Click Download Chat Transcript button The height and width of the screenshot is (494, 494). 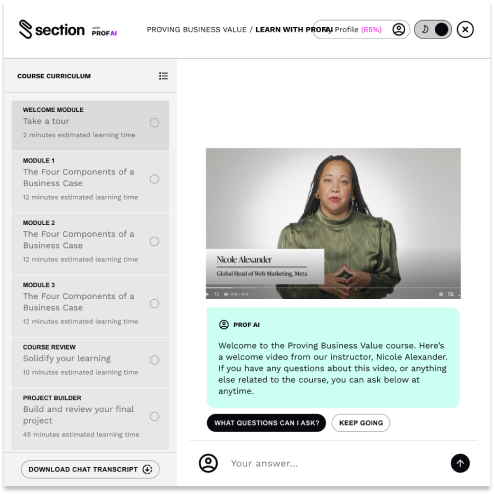click(90, 469)
